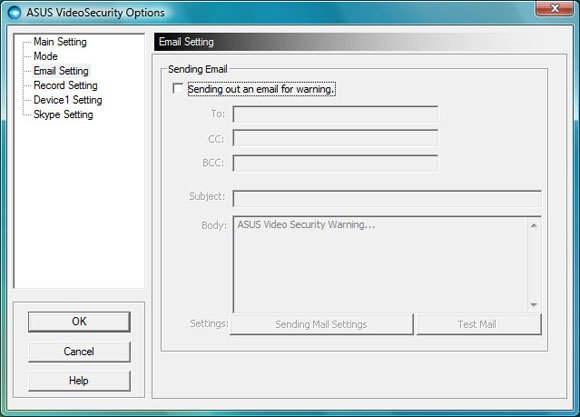The image size is (580, 417).
Task: Open the Mode settings page
Action: (45, 56)
